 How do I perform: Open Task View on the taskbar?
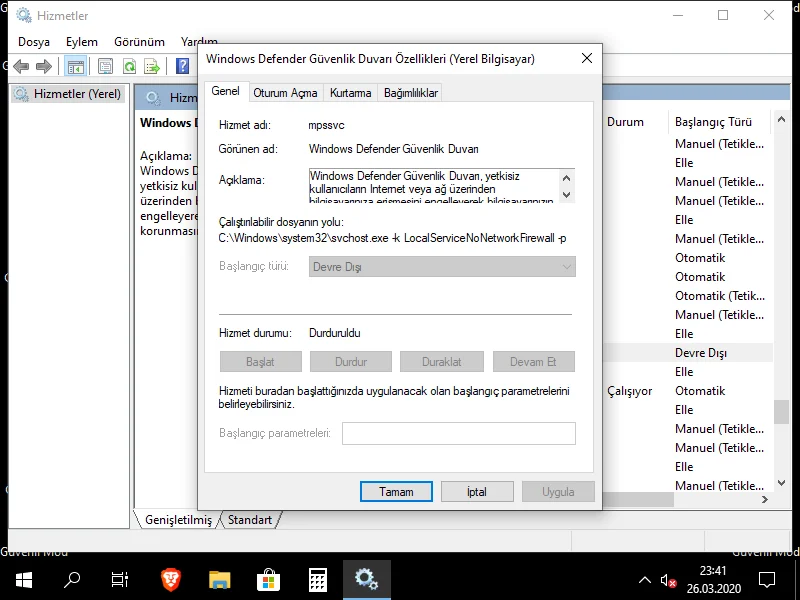click(x=120, y=580)
